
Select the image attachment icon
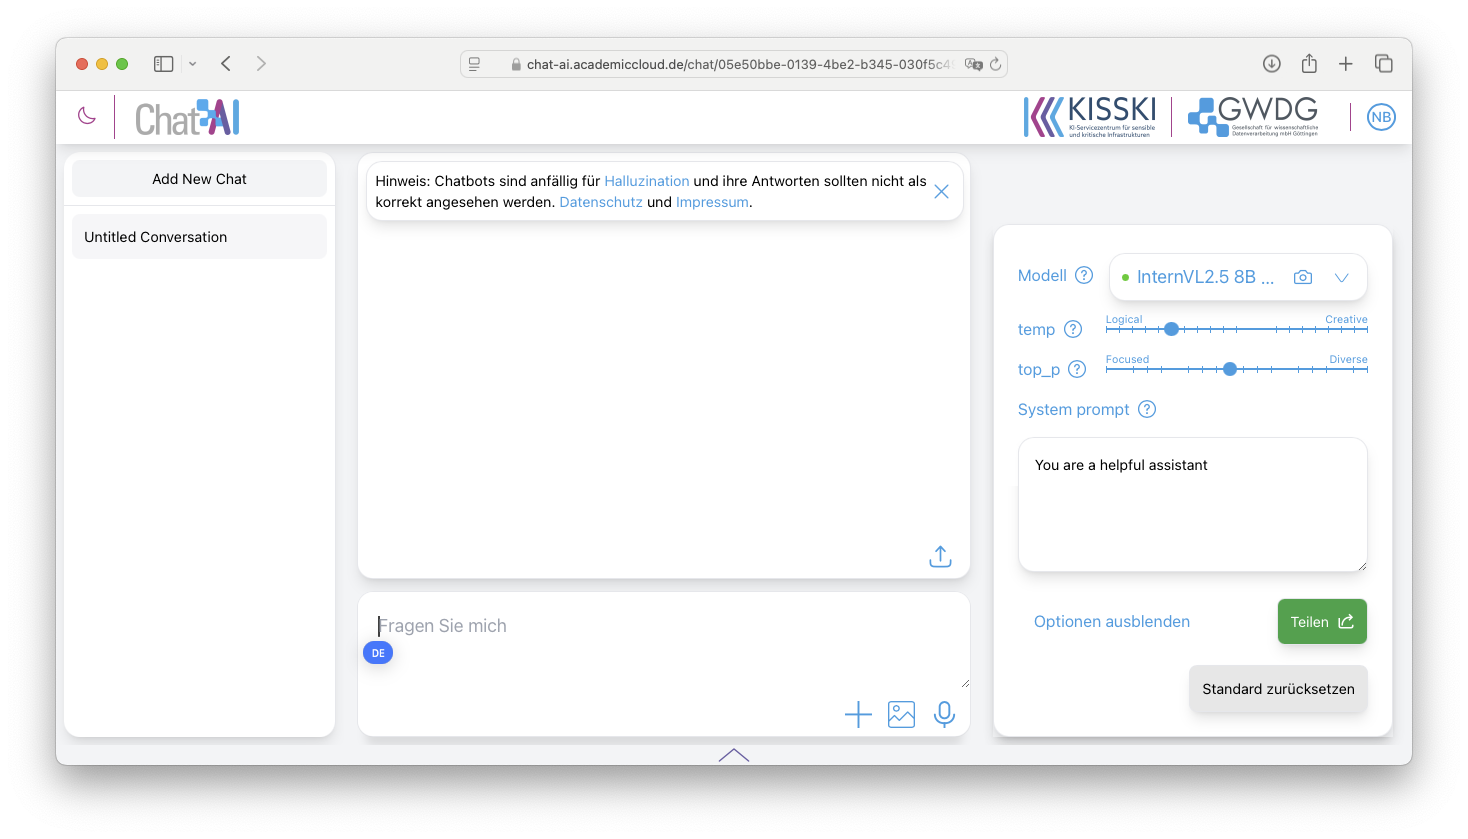click(901, 714)
